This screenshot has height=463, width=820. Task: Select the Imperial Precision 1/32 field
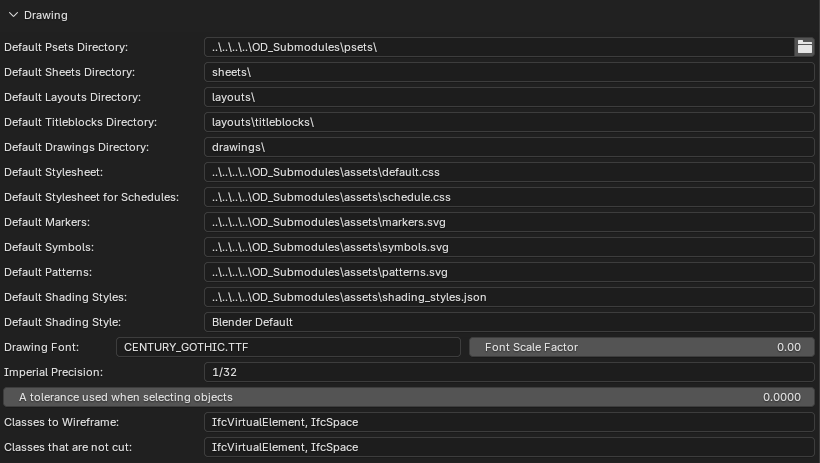509,372
